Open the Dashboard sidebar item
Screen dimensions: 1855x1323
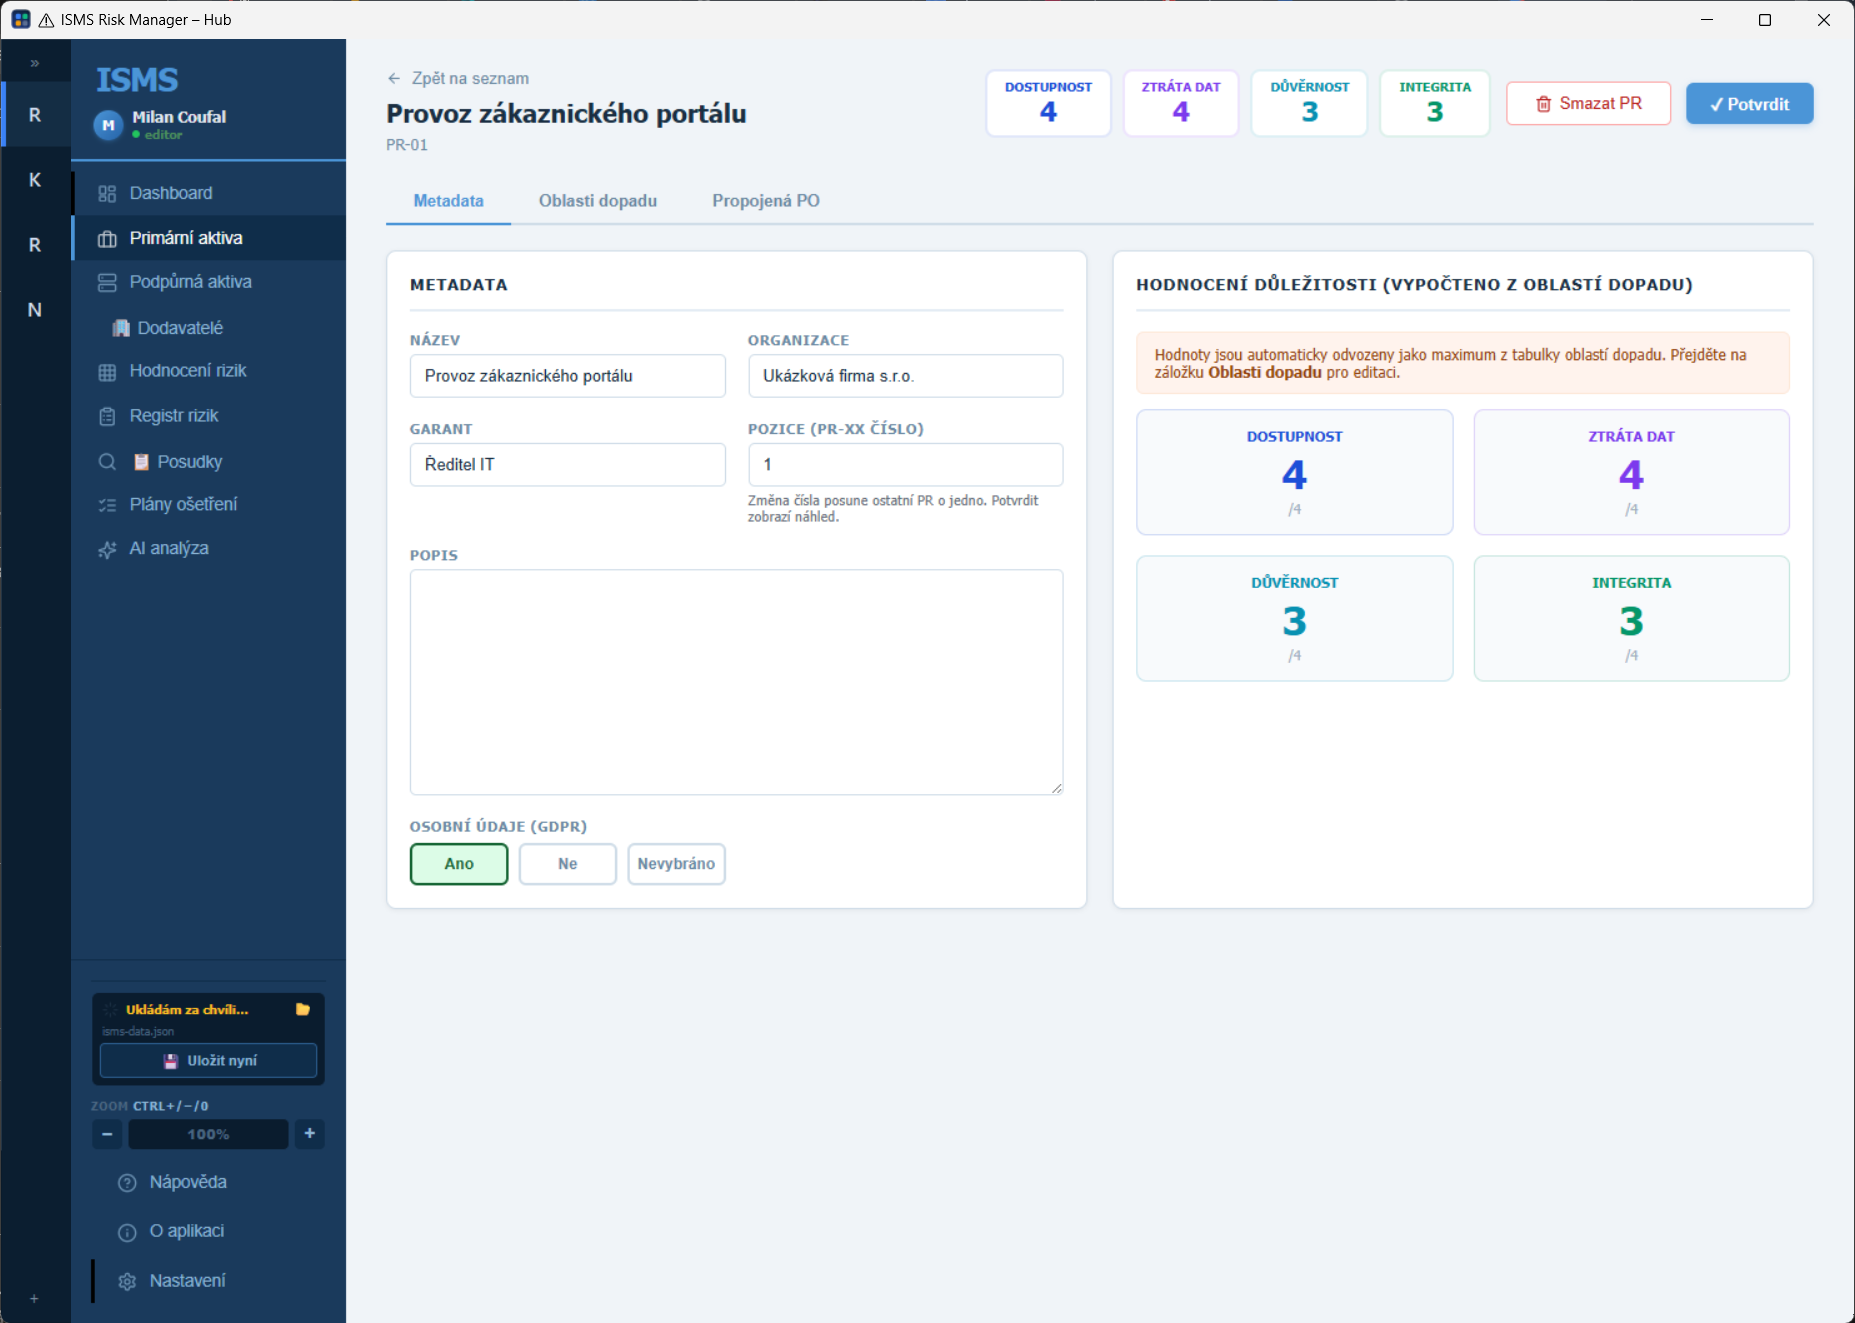point(209,193)
